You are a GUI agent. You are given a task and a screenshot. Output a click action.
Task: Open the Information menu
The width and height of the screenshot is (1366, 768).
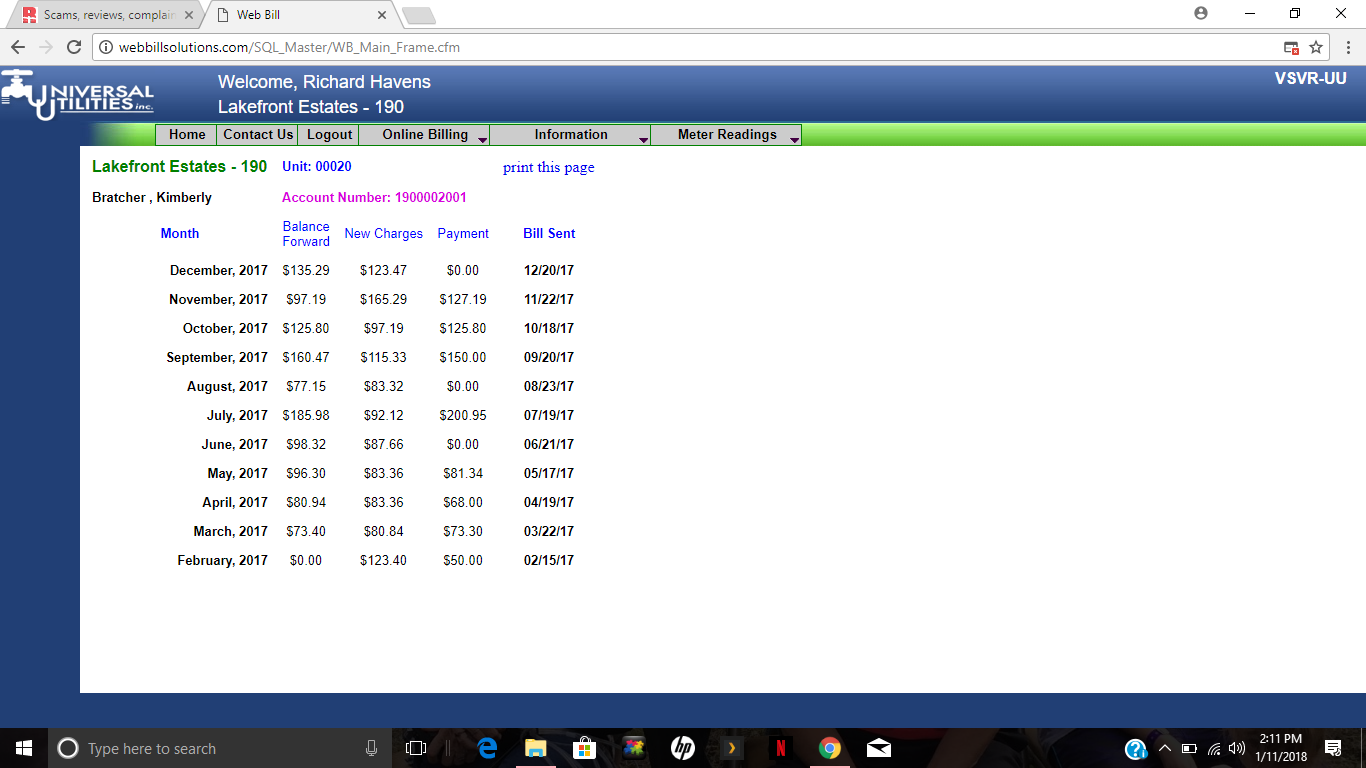(571, 135)
